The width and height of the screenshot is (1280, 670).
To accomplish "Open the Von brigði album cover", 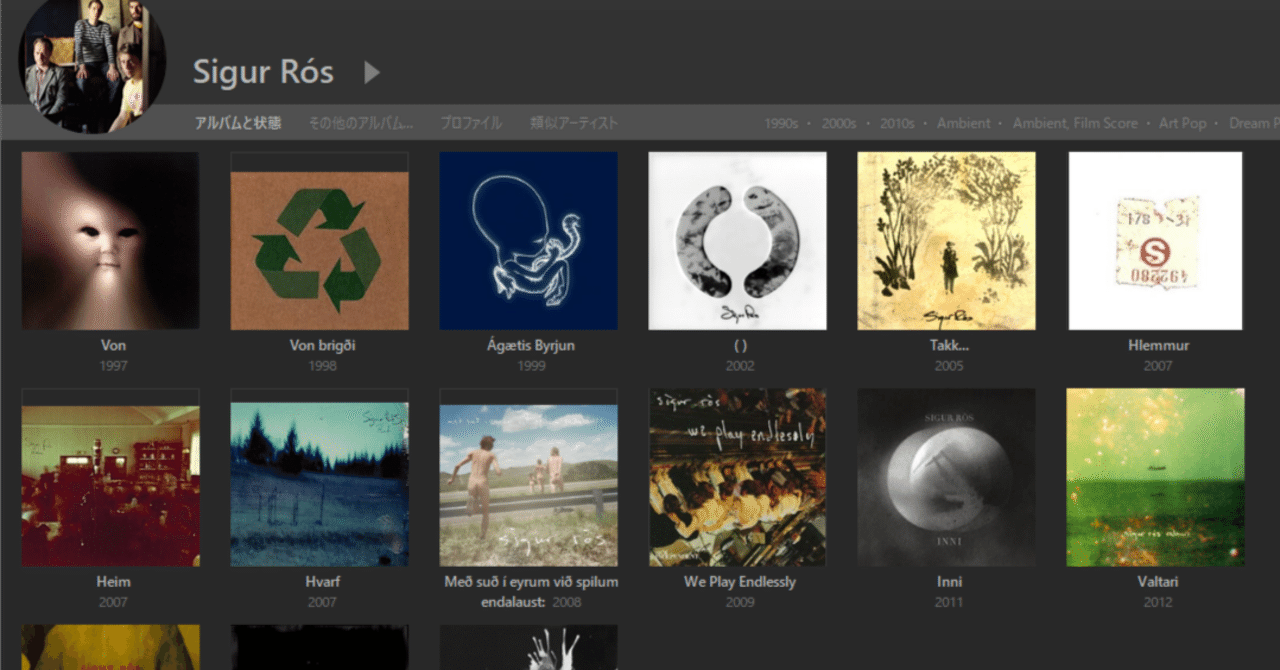I will (x=319, y=240).
